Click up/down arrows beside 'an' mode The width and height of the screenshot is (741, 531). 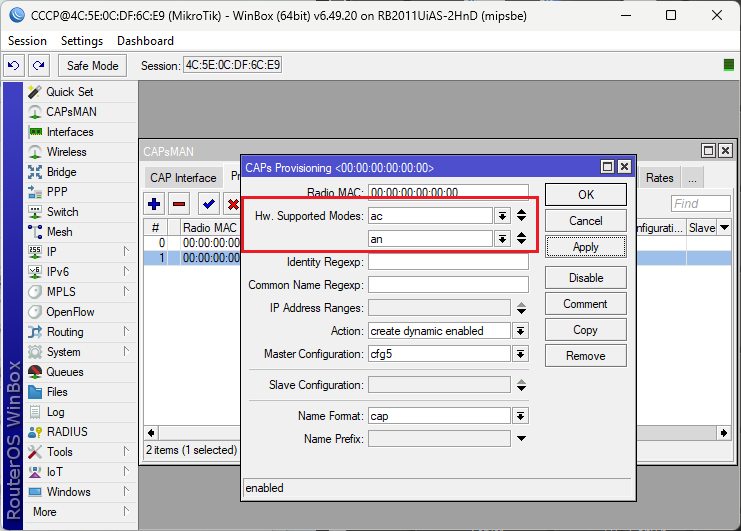(521, 238)
